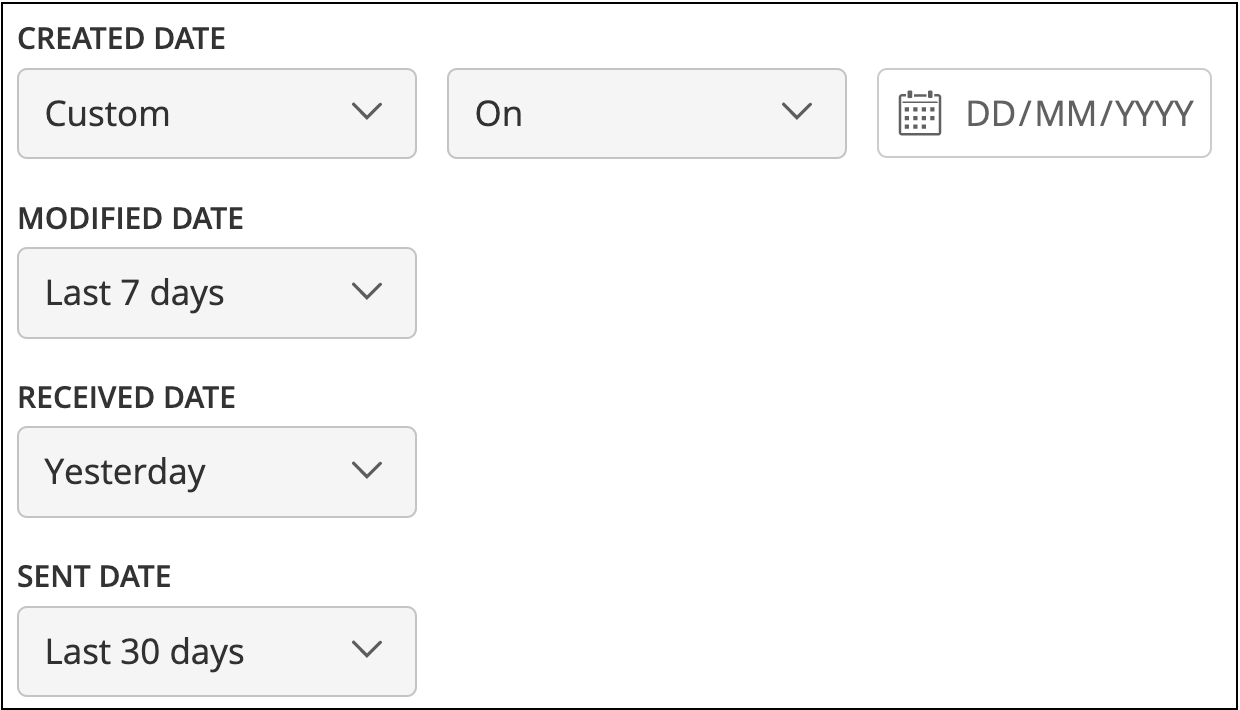The height and width of the screenshot is (710, 1240).
Task: Click the CREATED DATE heading label
Action: coord(122,39)
